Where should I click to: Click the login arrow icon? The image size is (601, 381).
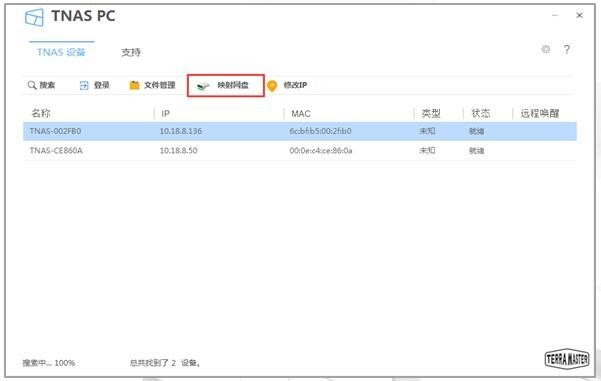[84, 85]
